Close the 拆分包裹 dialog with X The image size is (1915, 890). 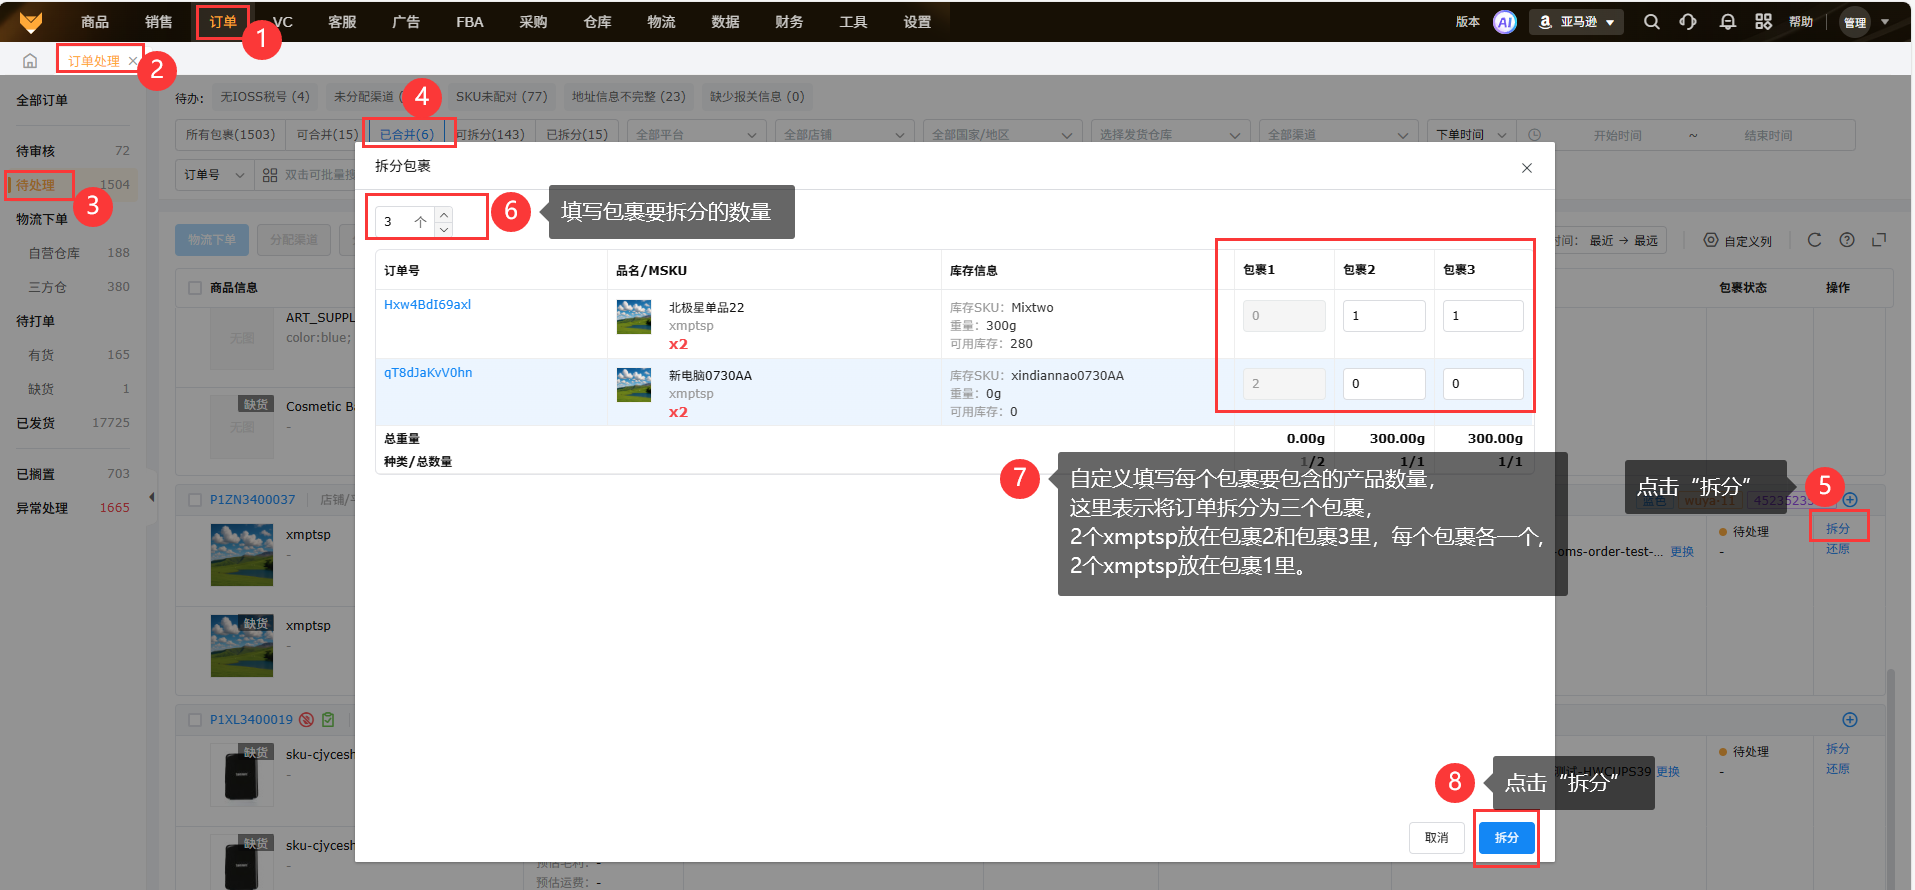[1527, 168]
